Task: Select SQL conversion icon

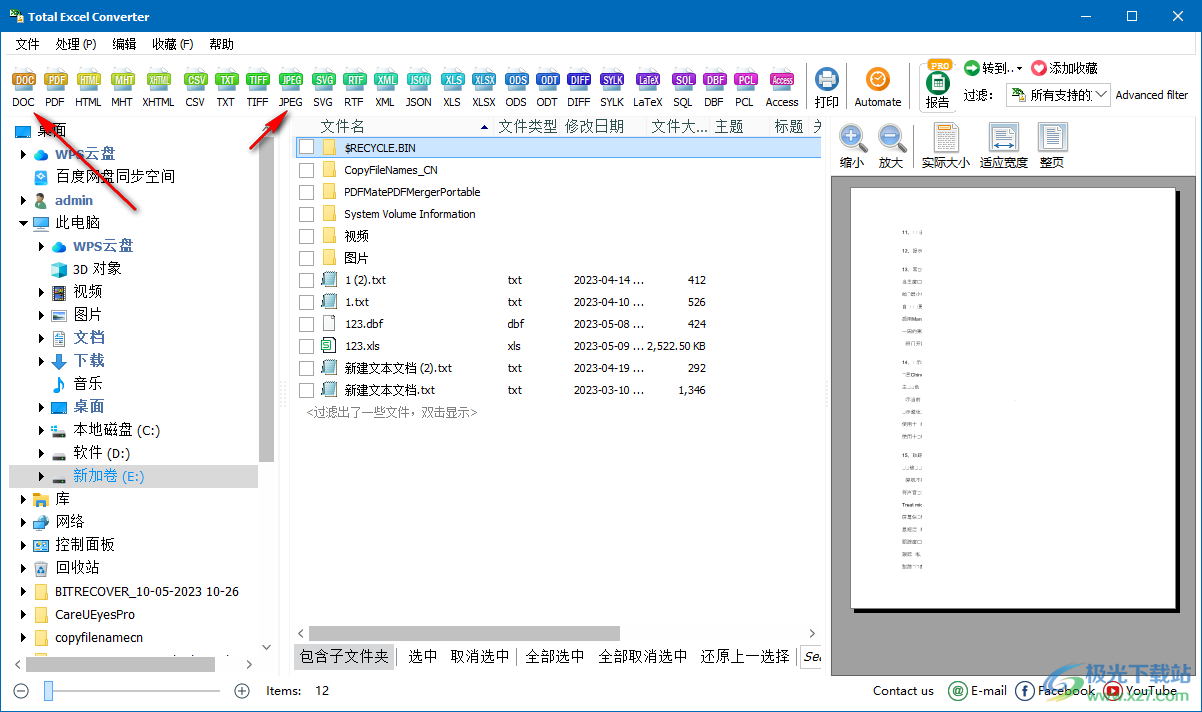Action: (683, 88)
